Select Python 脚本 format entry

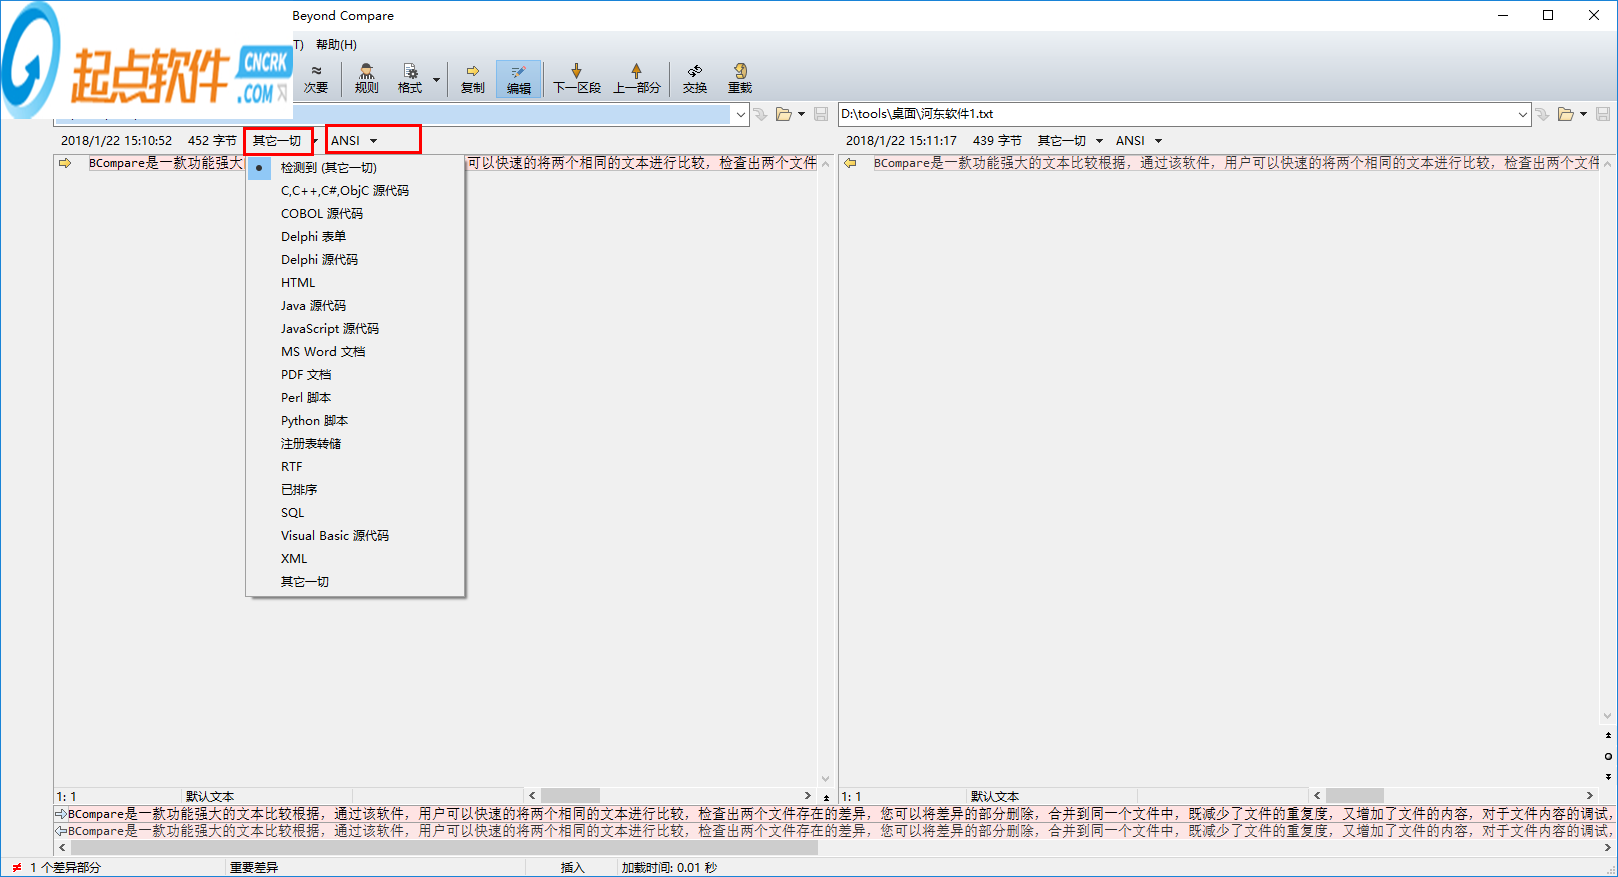point(355,421)
